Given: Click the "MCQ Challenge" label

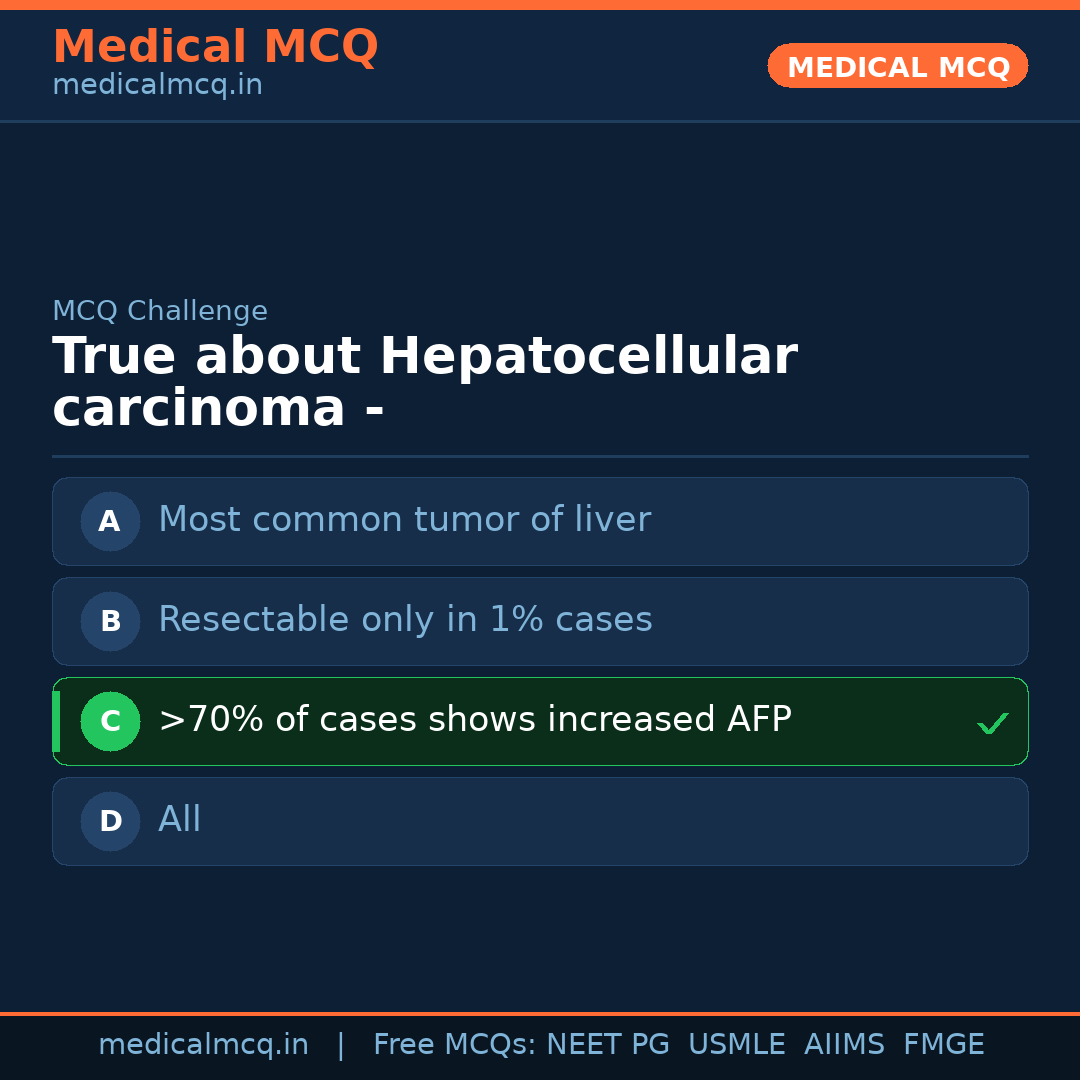Looking at the screenshot, I should click(160, 312).
